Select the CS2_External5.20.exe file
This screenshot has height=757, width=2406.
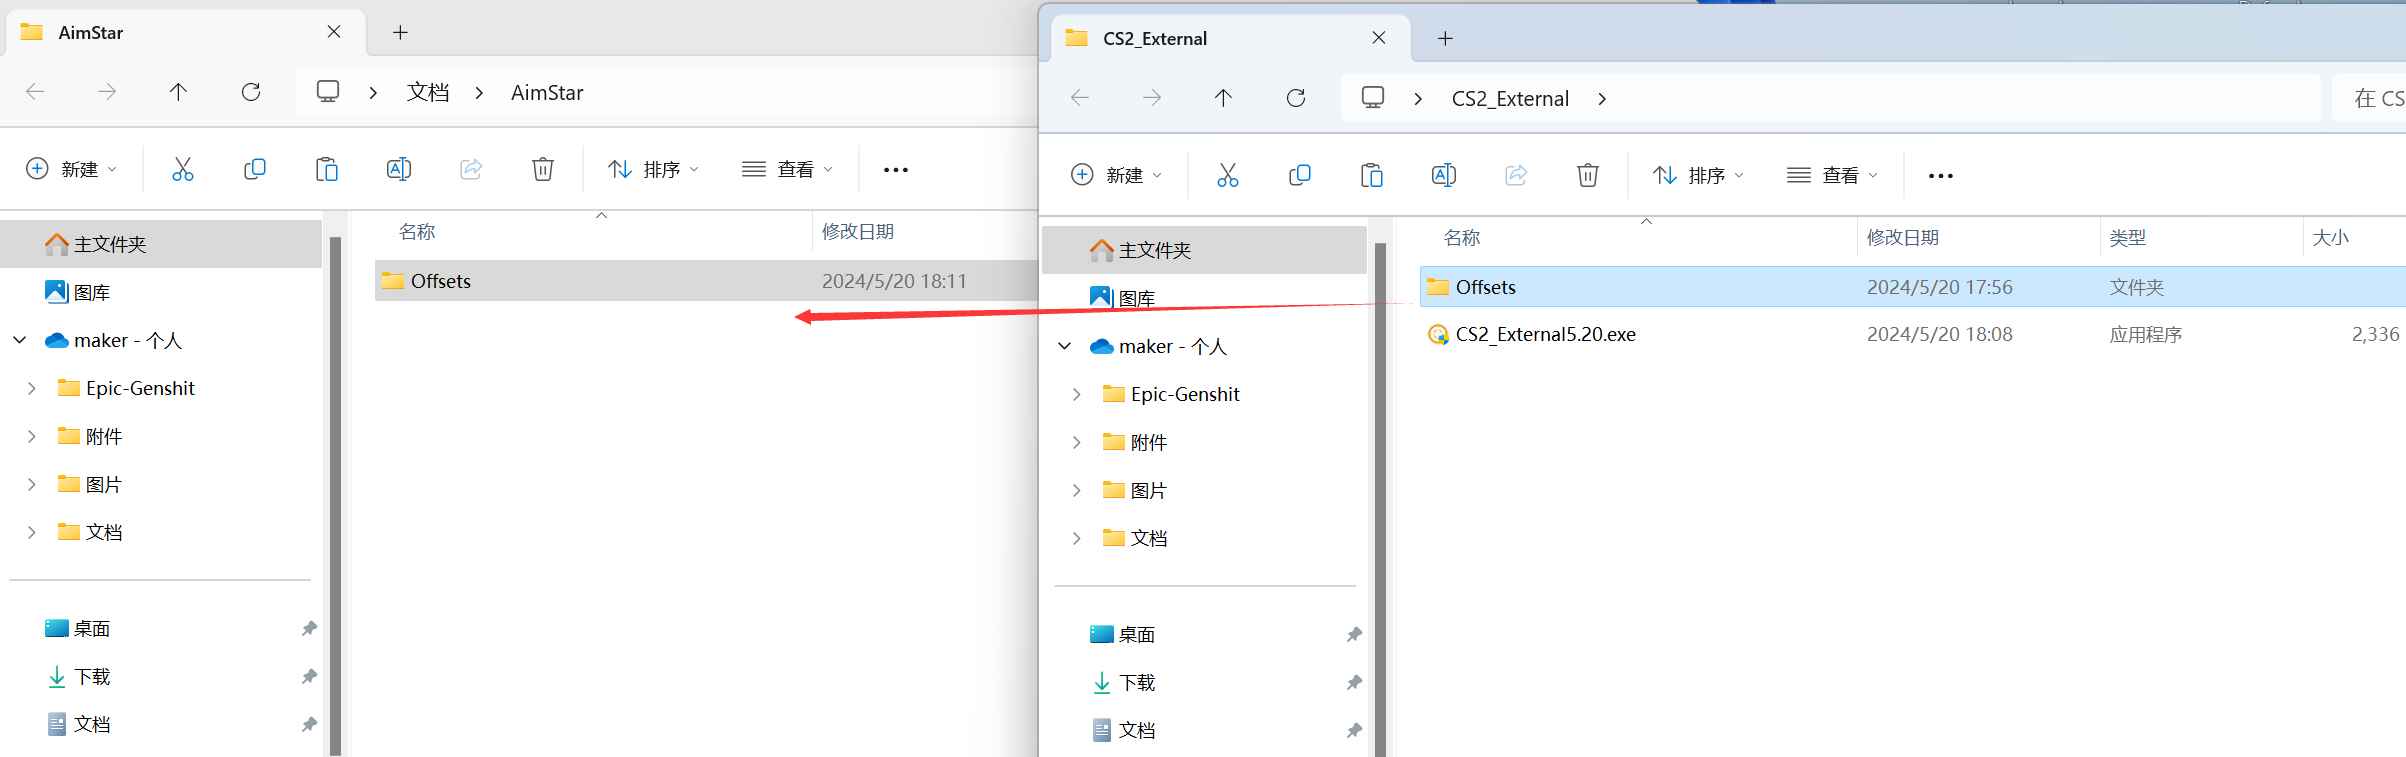tap(1545, 333)
